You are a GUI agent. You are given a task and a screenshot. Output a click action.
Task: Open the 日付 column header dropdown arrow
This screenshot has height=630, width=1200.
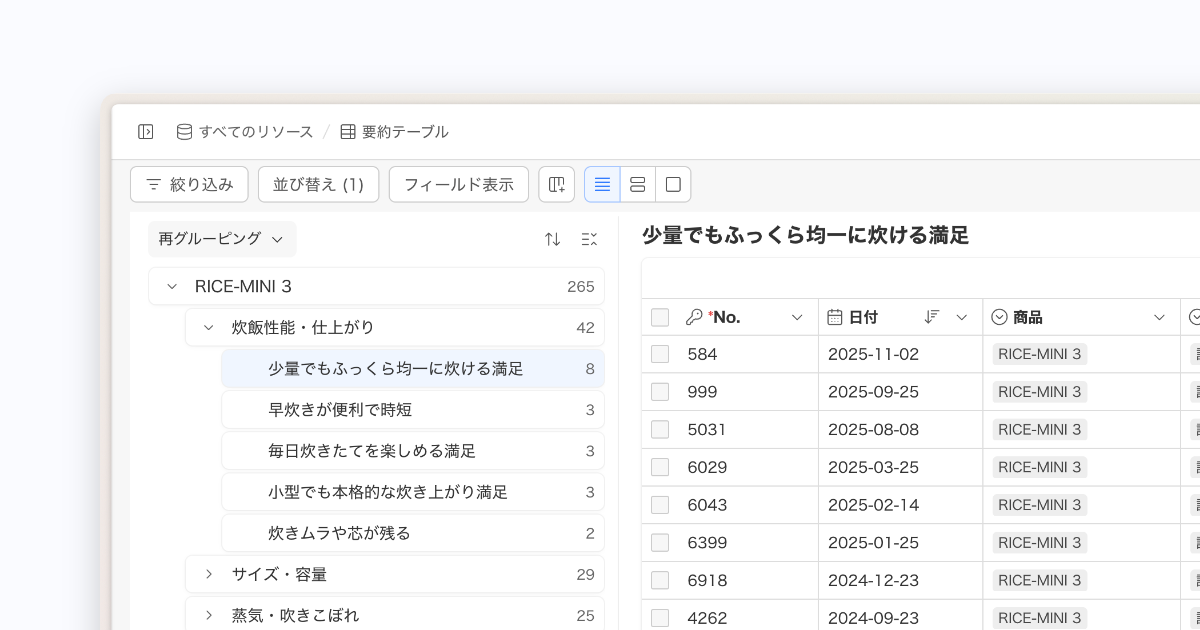[x=962, y=317]
